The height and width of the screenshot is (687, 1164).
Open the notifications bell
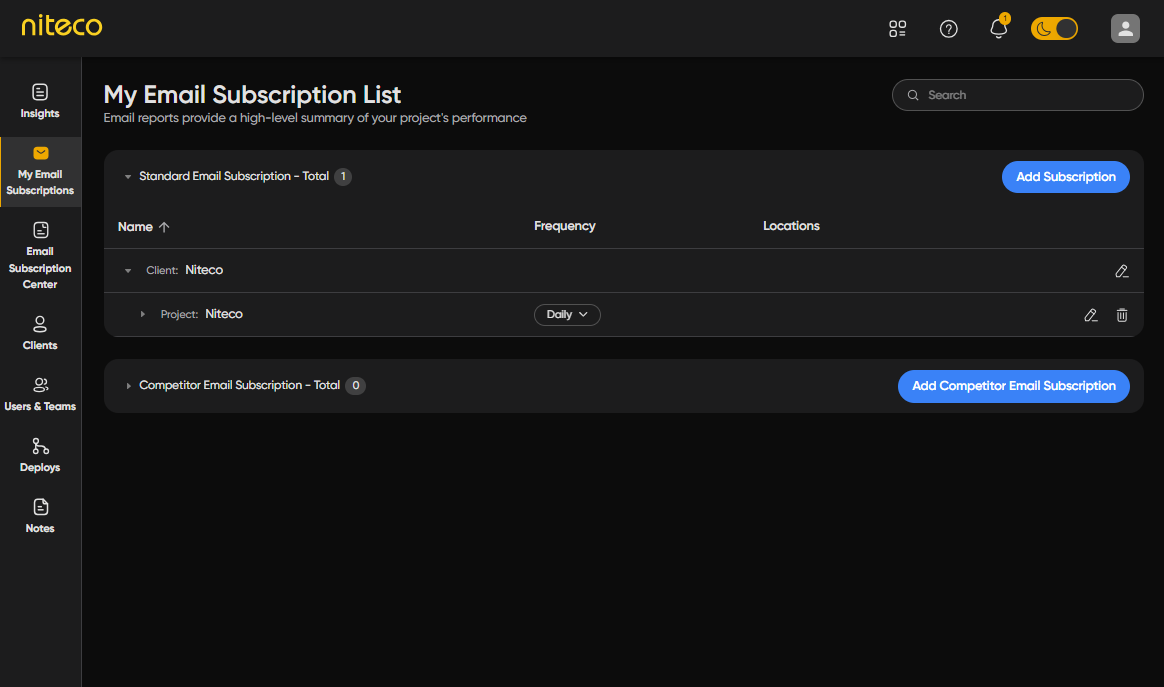coord(998,28)
